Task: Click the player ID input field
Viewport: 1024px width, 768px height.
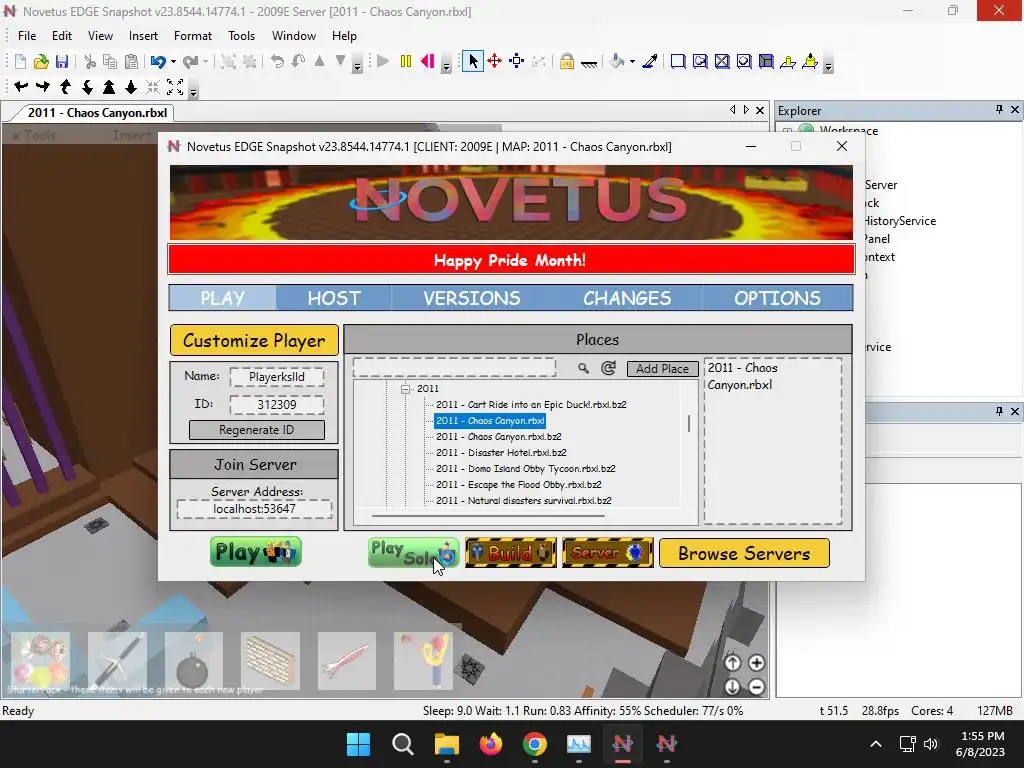Action: (277, 404)
